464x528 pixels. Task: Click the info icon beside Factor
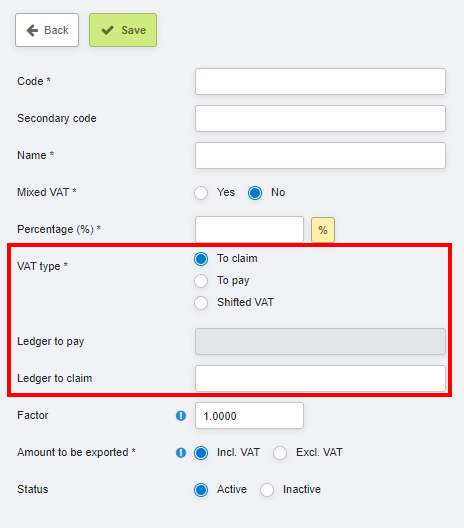[x=181, y=416]
